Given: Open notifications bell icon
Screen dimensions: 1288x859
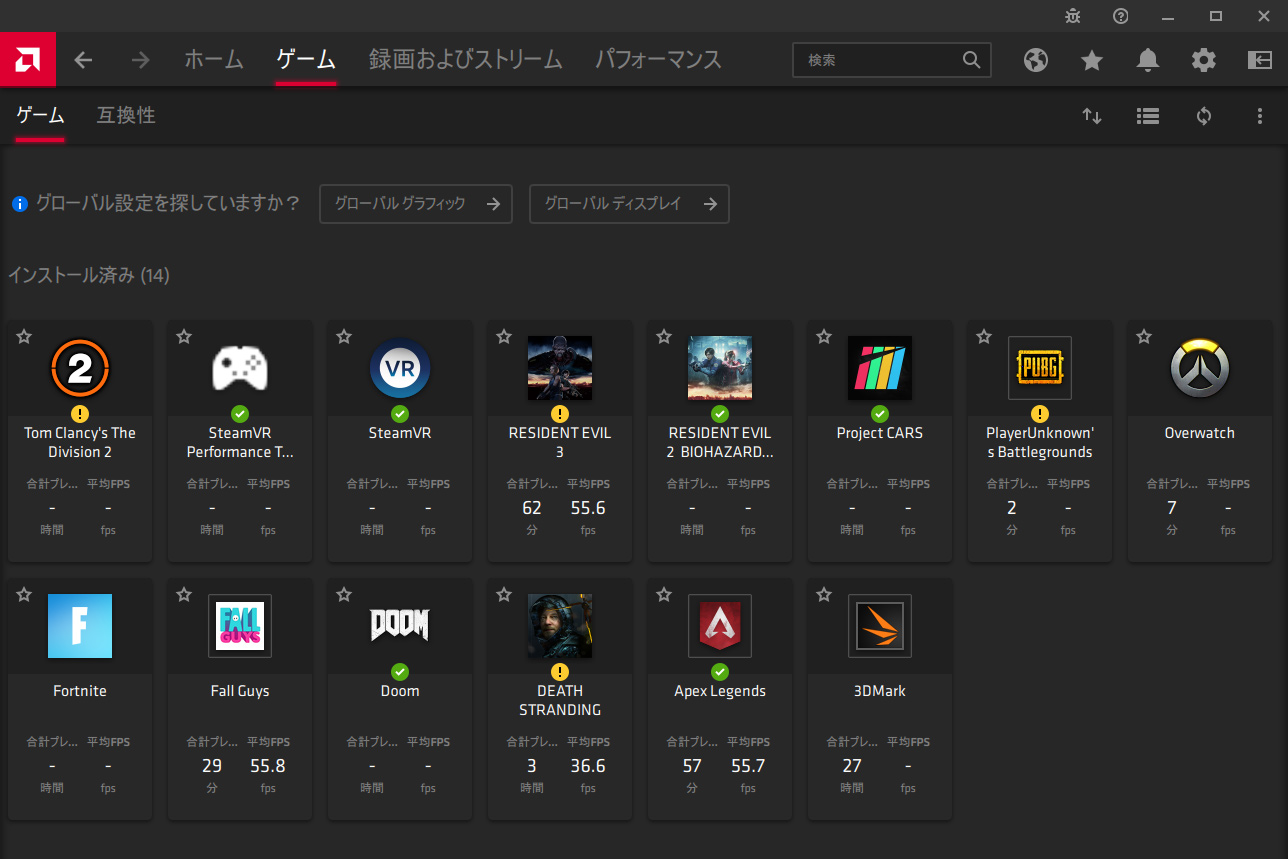Looking at the screenshot, I should (1148, 60).
